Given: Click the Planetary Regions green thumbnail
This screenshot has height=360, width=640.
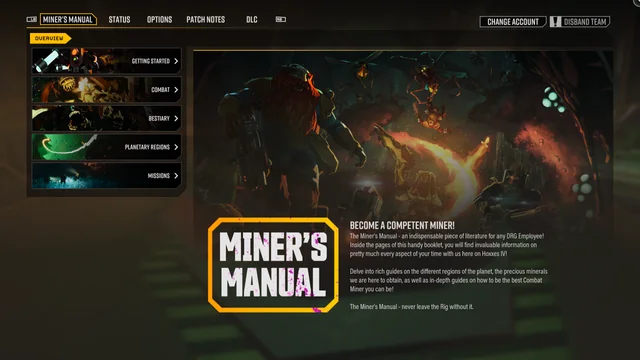Looking at the screenshot, I should [x=65, y=147].
